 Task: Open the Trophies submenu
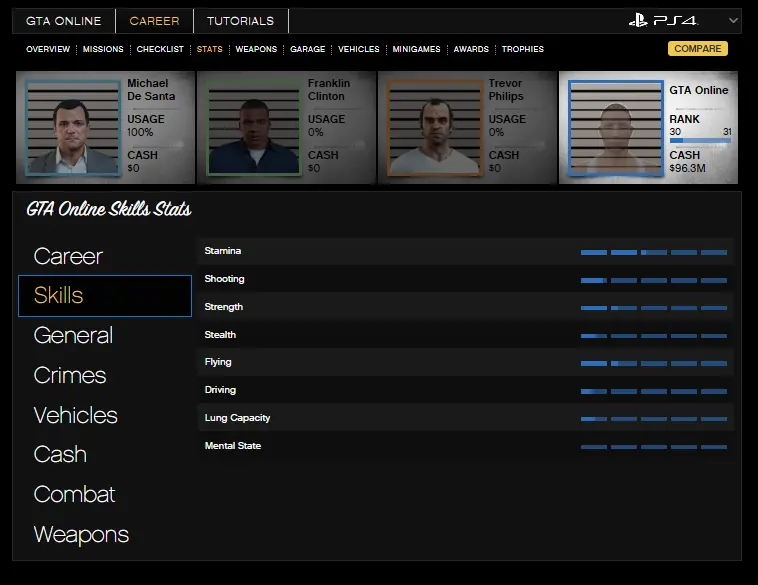523,49
